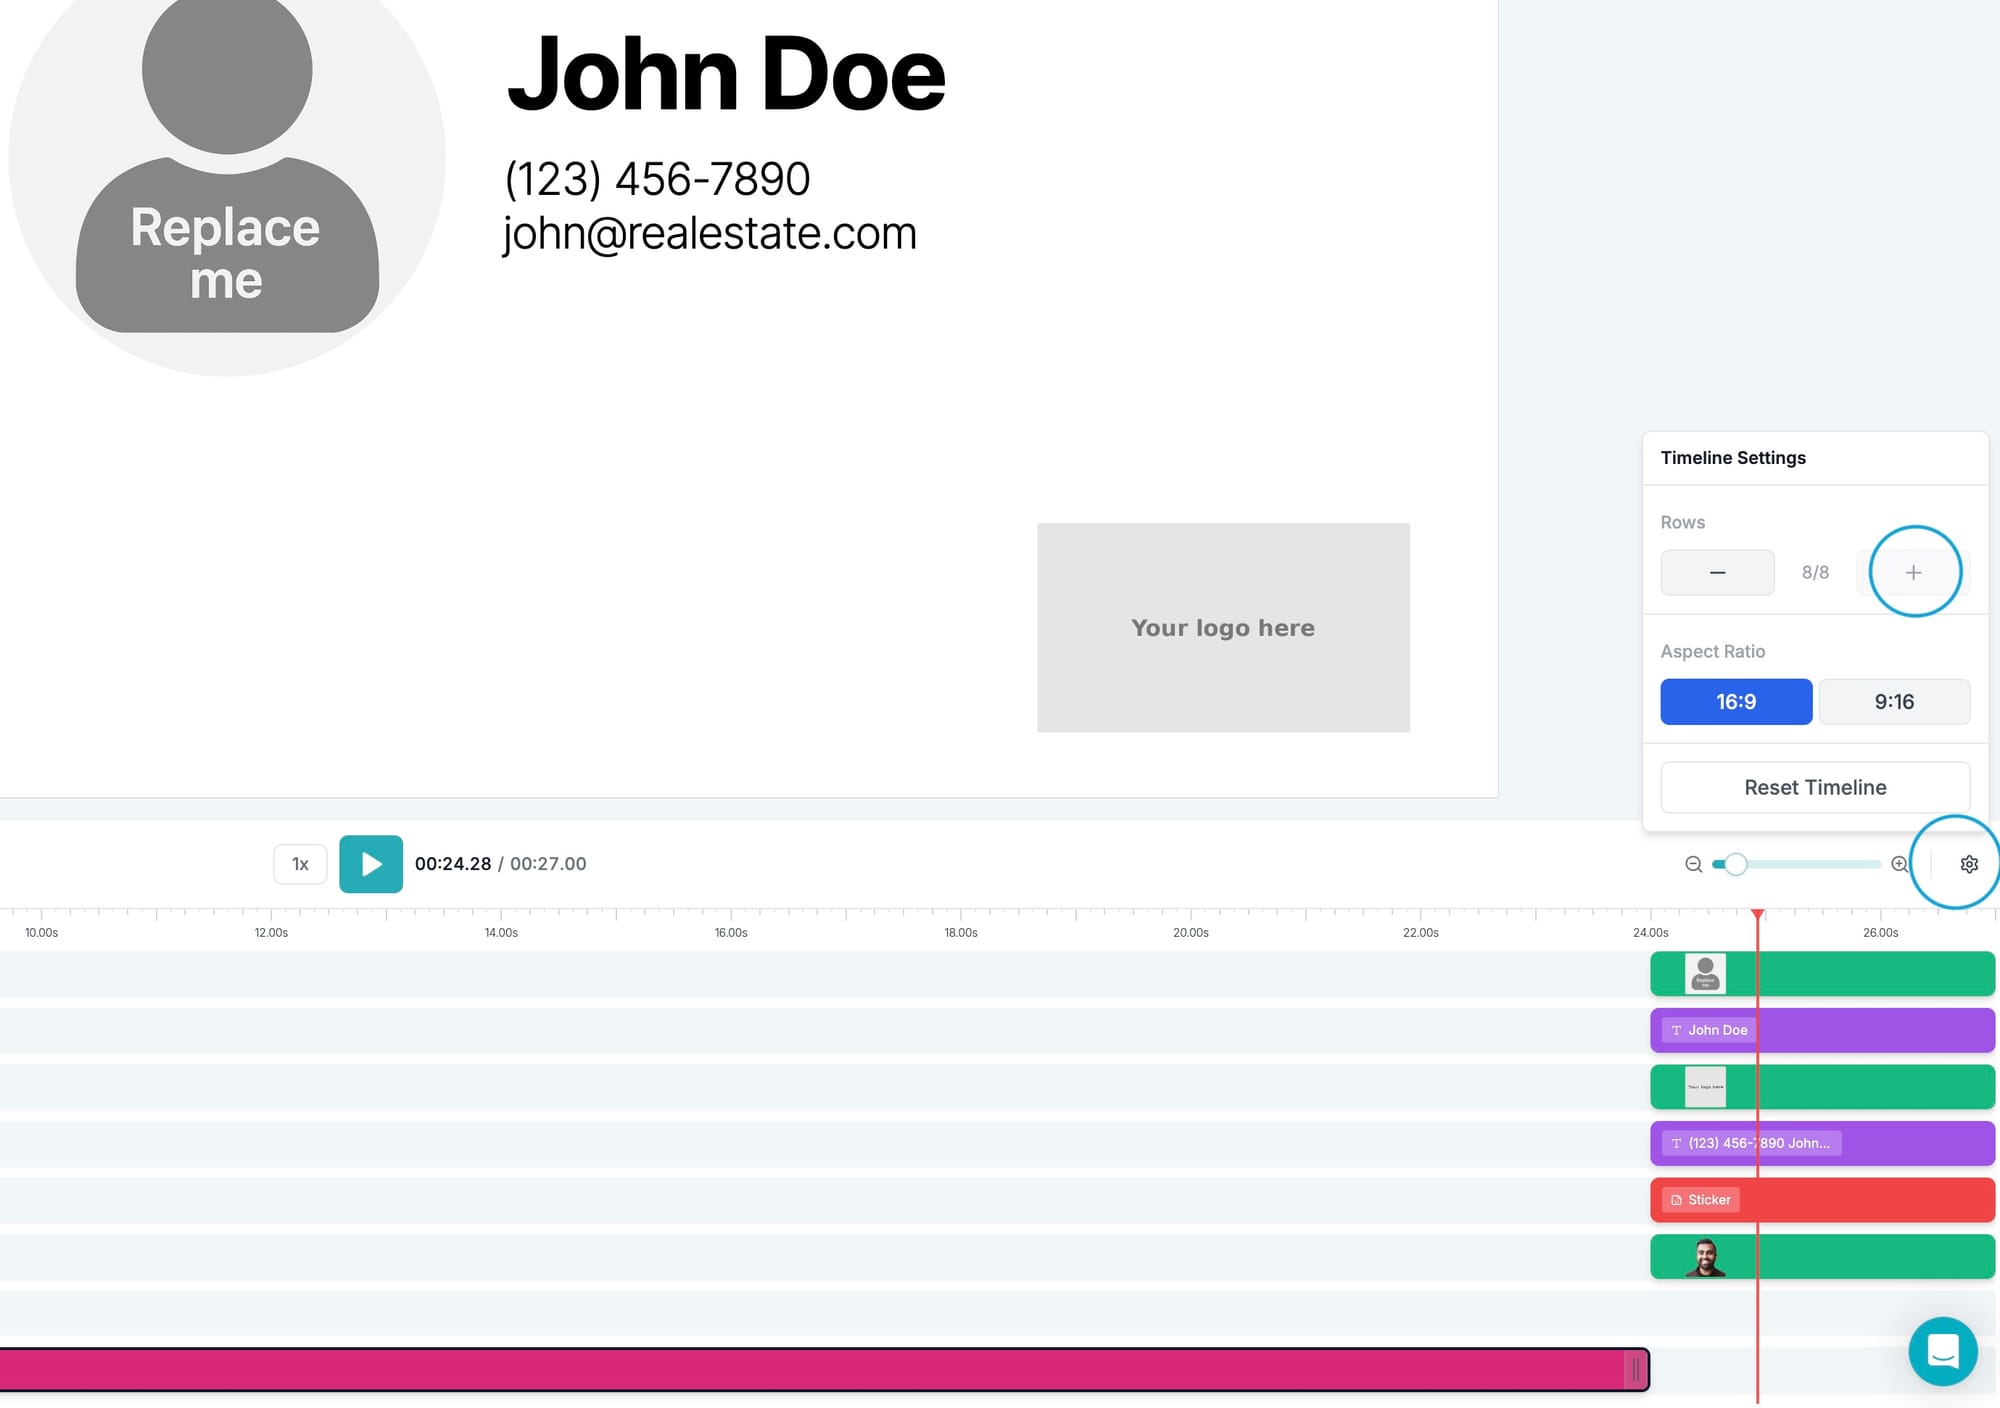Image resolution: width=2000 pixels, height=1408 pixels.
Task: Click the Your logo here placeholder
Action: tap(1222, 628)
